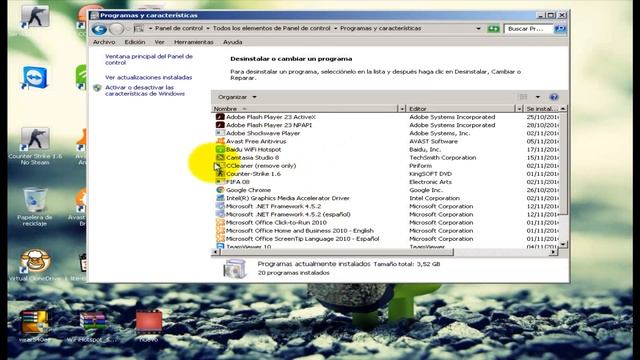
Task: Click the Back navigation arrow button
Action: tap(99, 29)
